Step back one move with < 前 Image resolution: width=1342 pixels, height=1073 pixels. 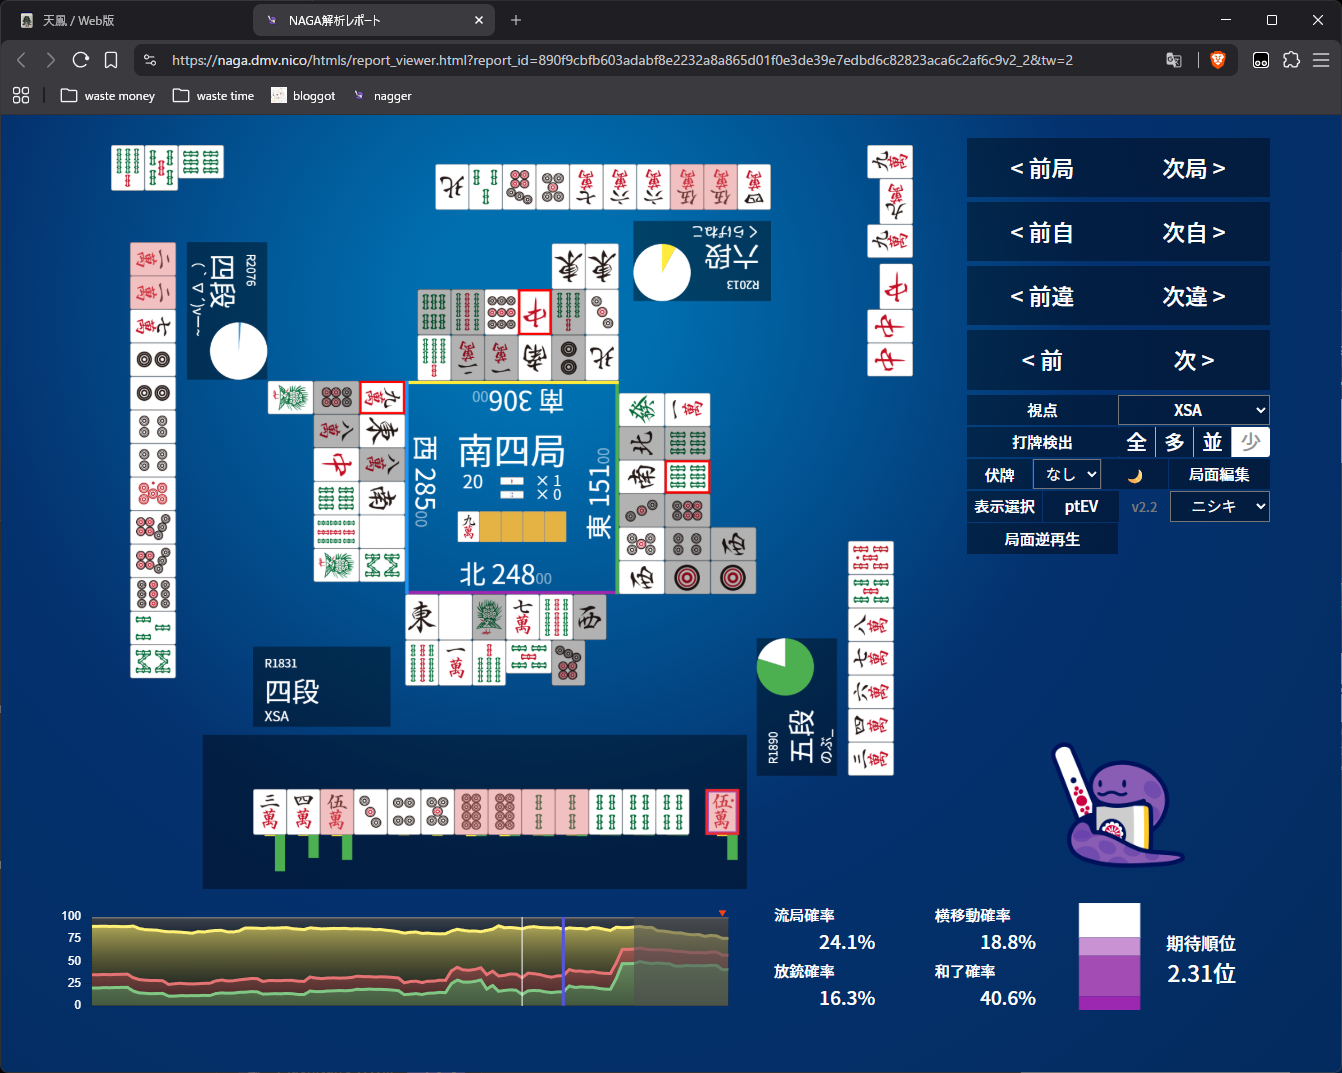pyautogui.click(x=1042, y=361)
